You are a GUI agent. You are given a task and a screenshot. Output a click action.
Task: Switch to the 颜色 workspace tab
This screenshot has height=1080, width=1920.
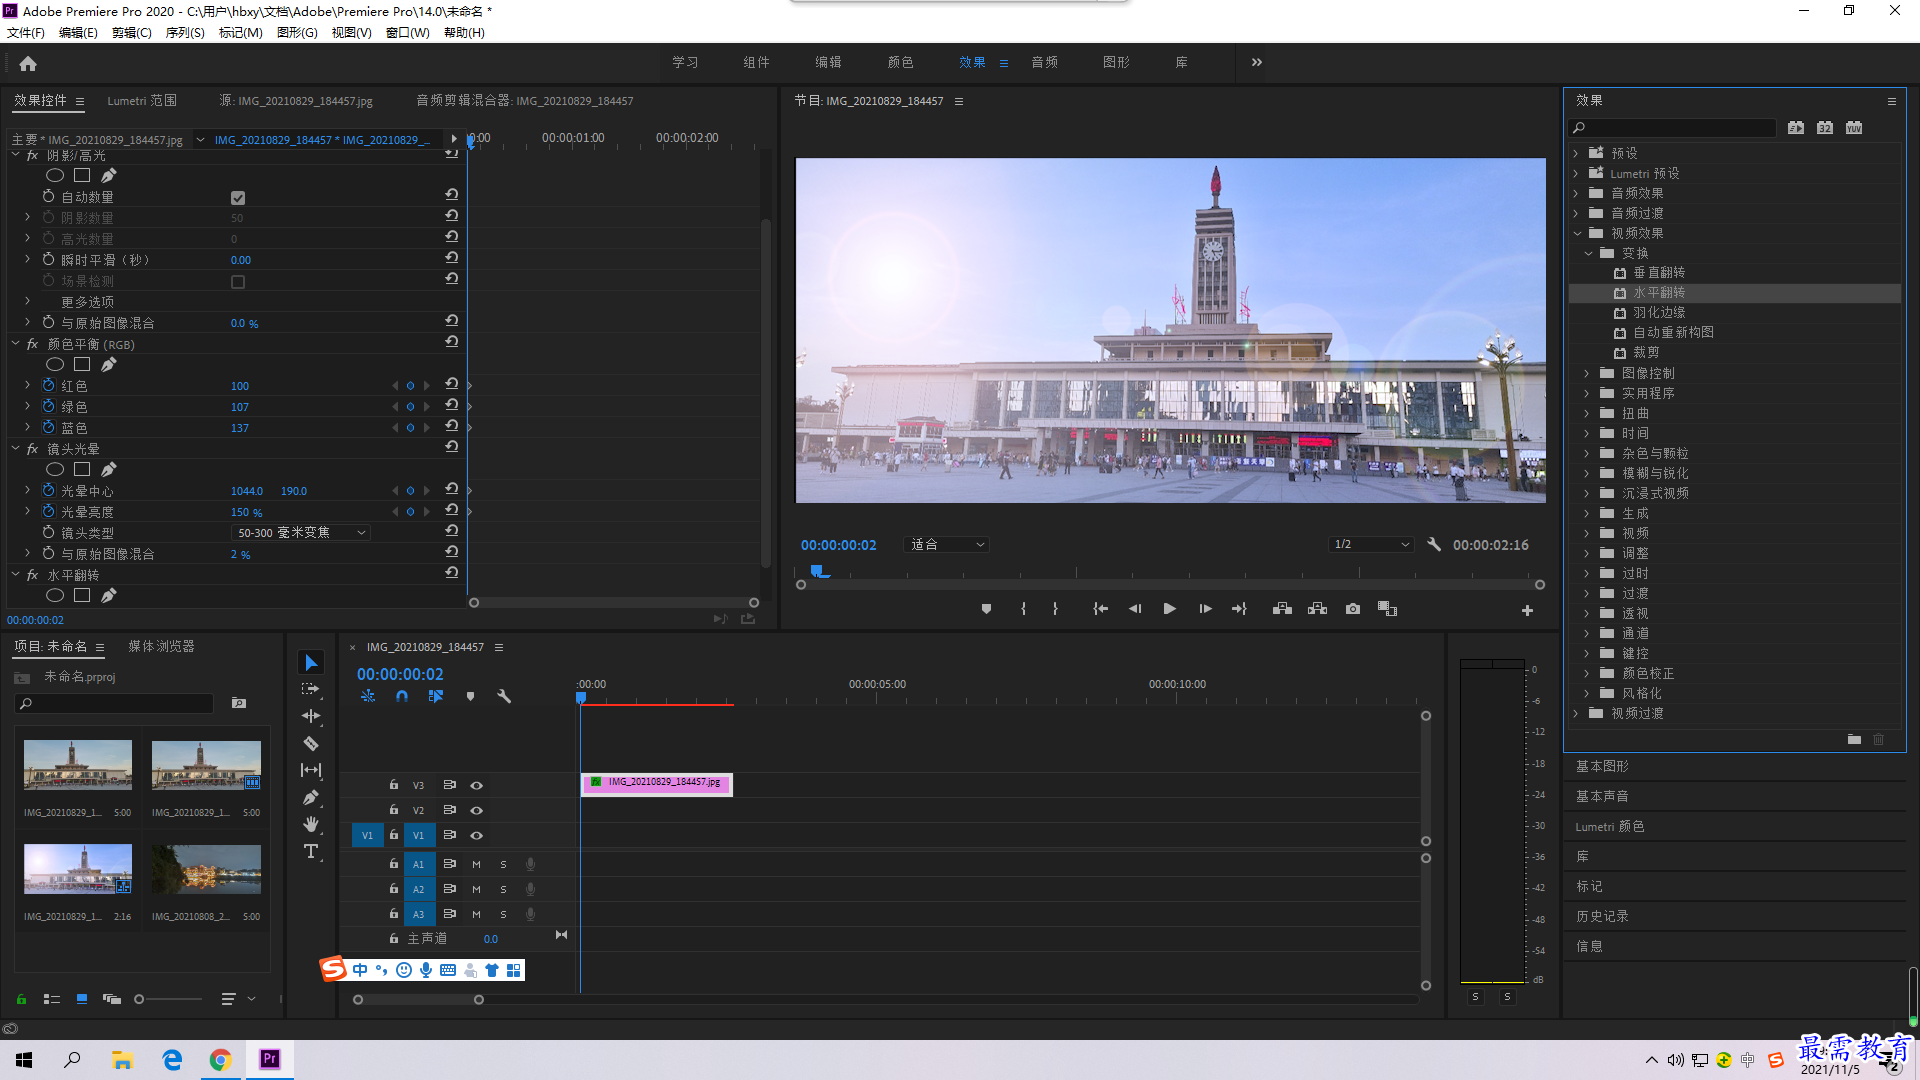click(x=900, y=63)
